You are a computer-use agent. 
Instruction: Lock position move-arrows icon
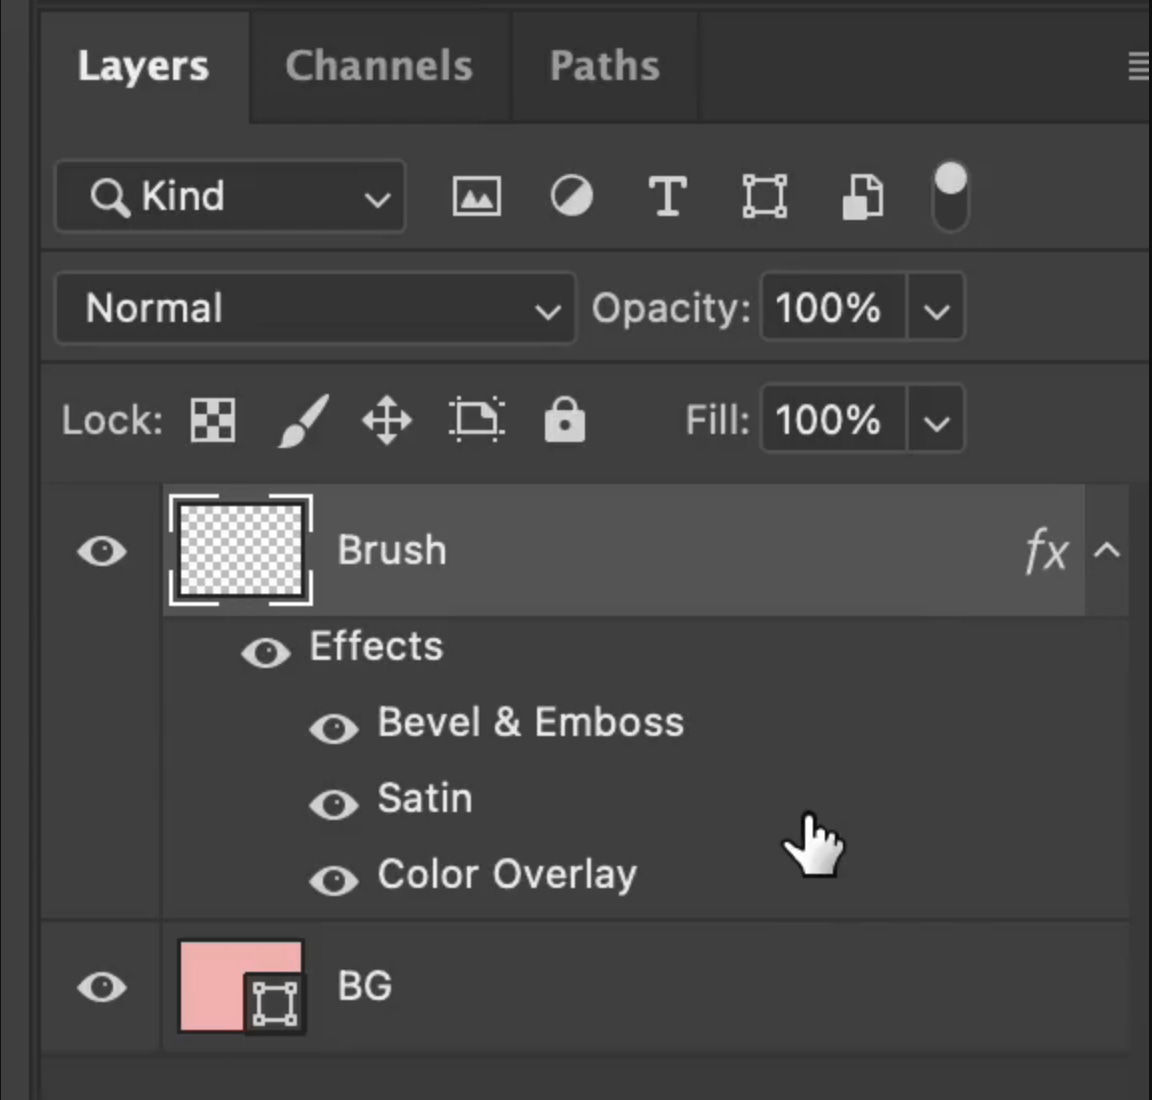coord(387,420)
